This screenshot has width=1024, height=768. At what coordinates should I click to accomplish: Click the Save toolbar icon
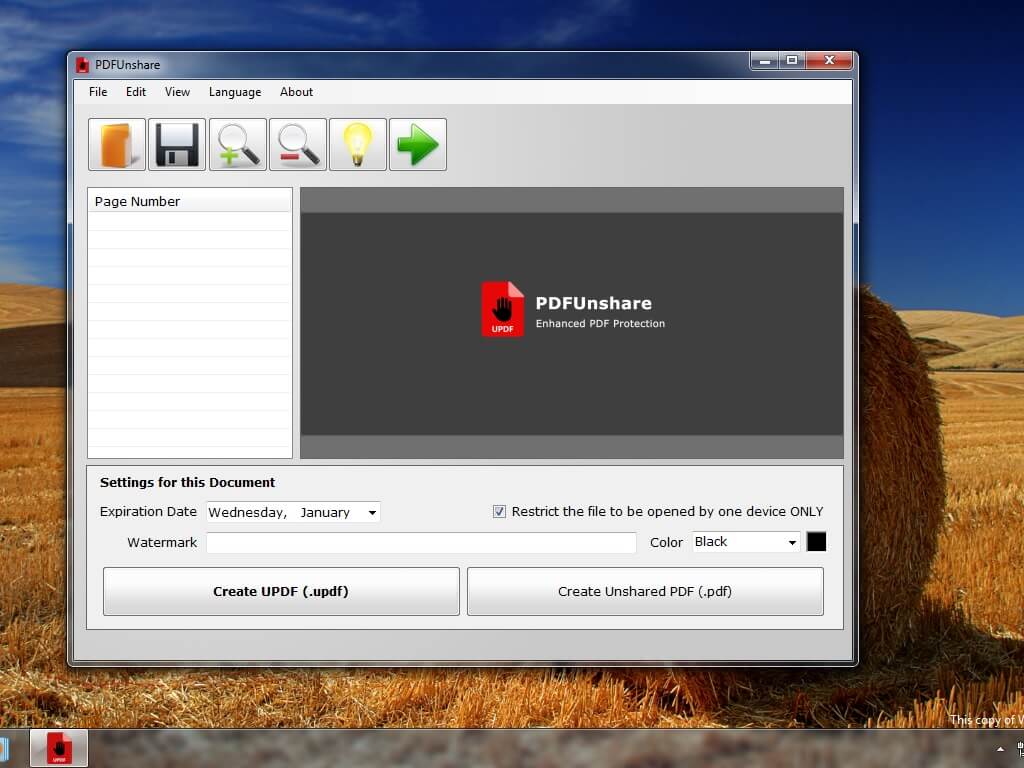177,144
